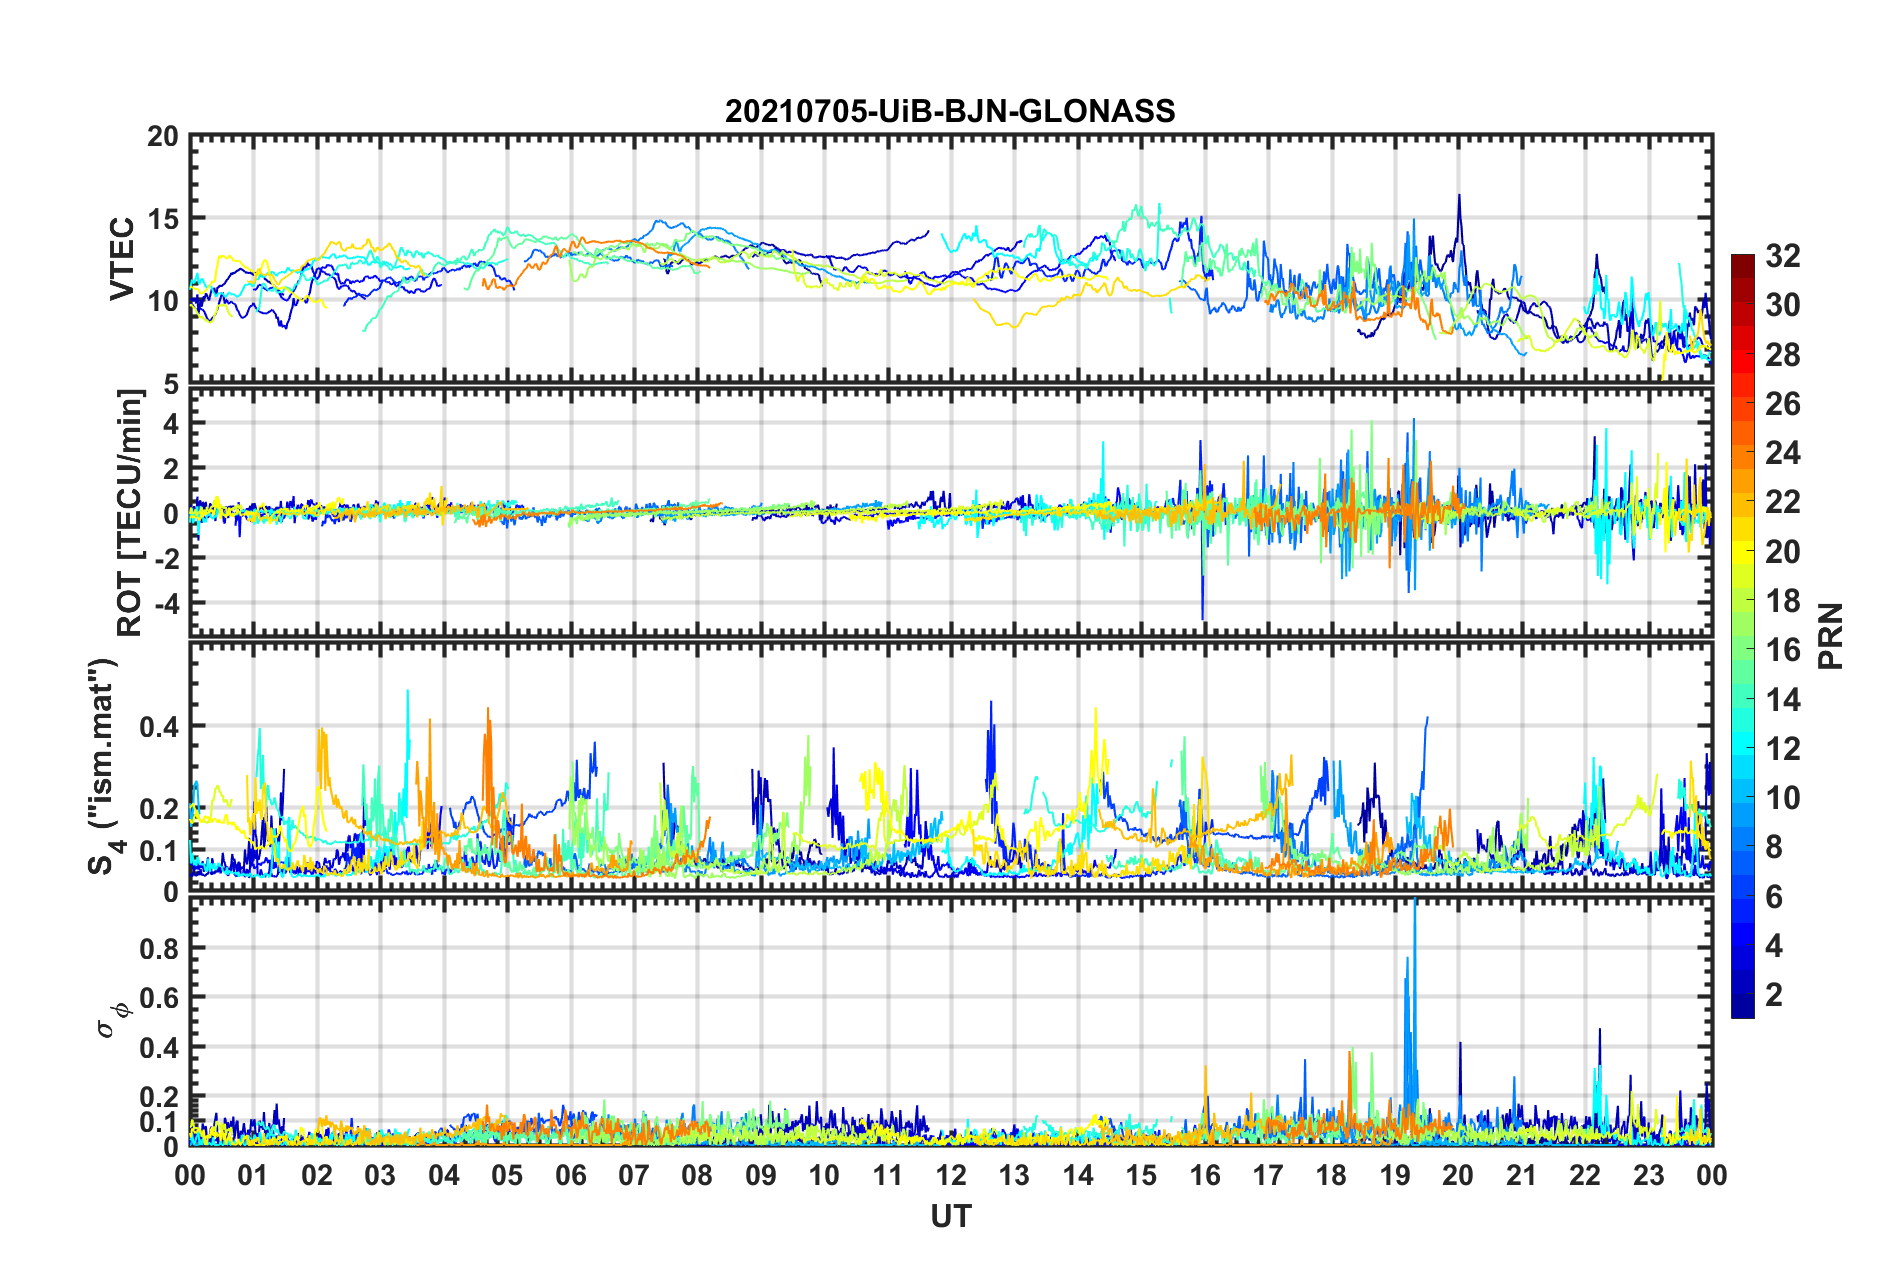Screen dimensions: 1902x1272
Task: Click colorbar tick label 24
Action: [x=1783, y=453]
